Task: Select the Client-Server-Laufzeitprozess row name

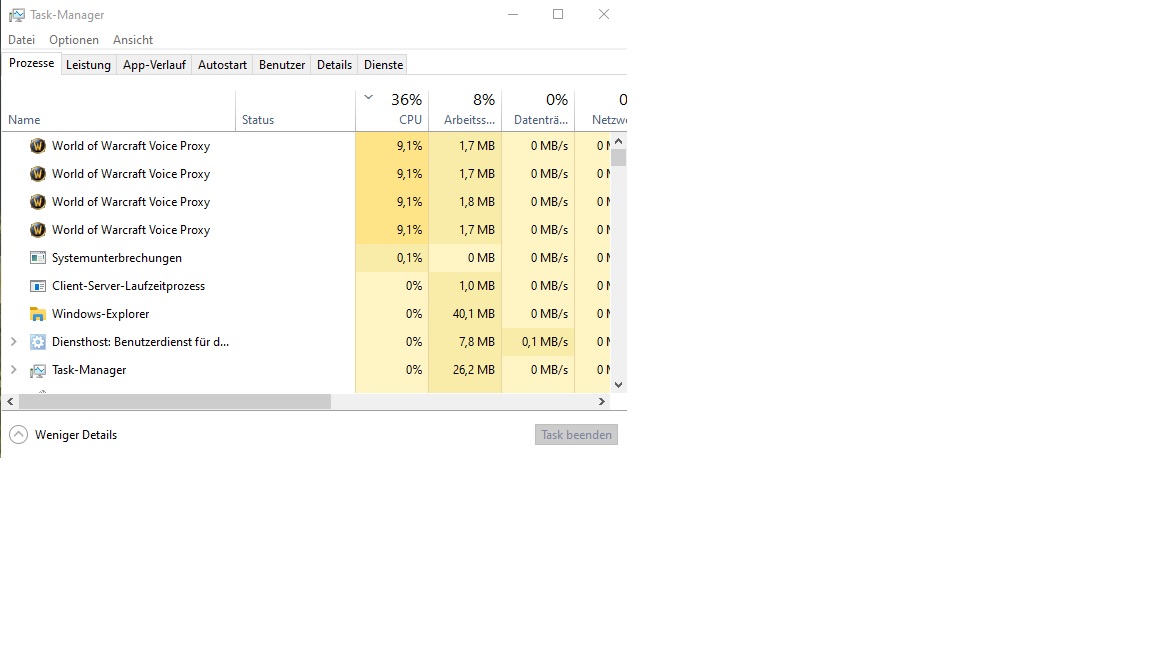Action: 129,286
